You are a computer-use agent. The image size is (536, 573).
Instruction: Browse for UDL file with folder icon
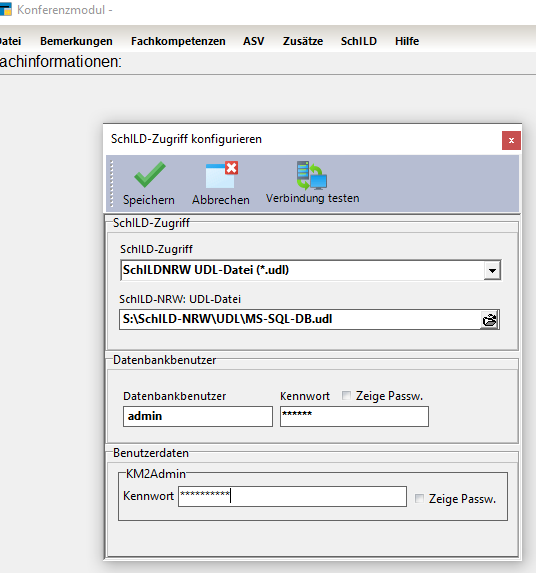pyautogui.click(x=490, y=320)
